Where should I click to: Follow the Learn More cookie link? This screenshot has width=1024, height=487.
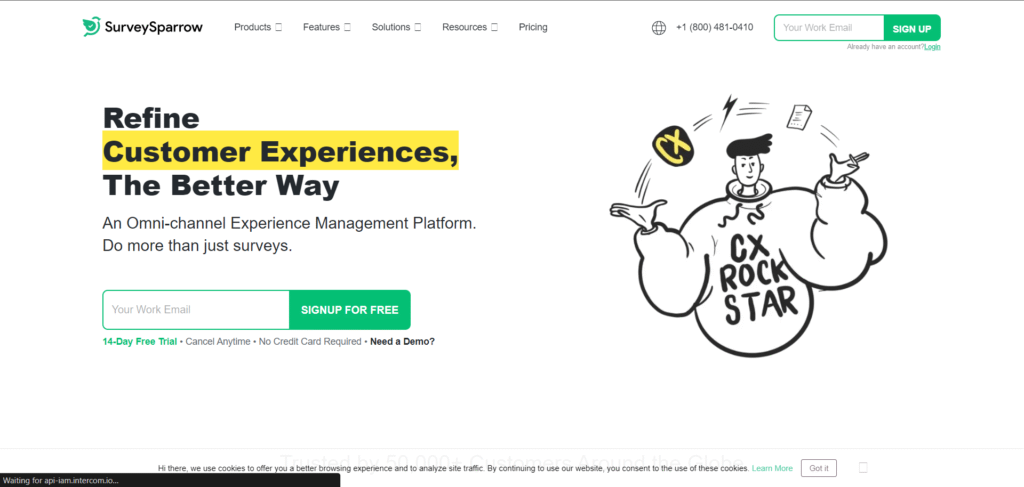click(772, 468)
